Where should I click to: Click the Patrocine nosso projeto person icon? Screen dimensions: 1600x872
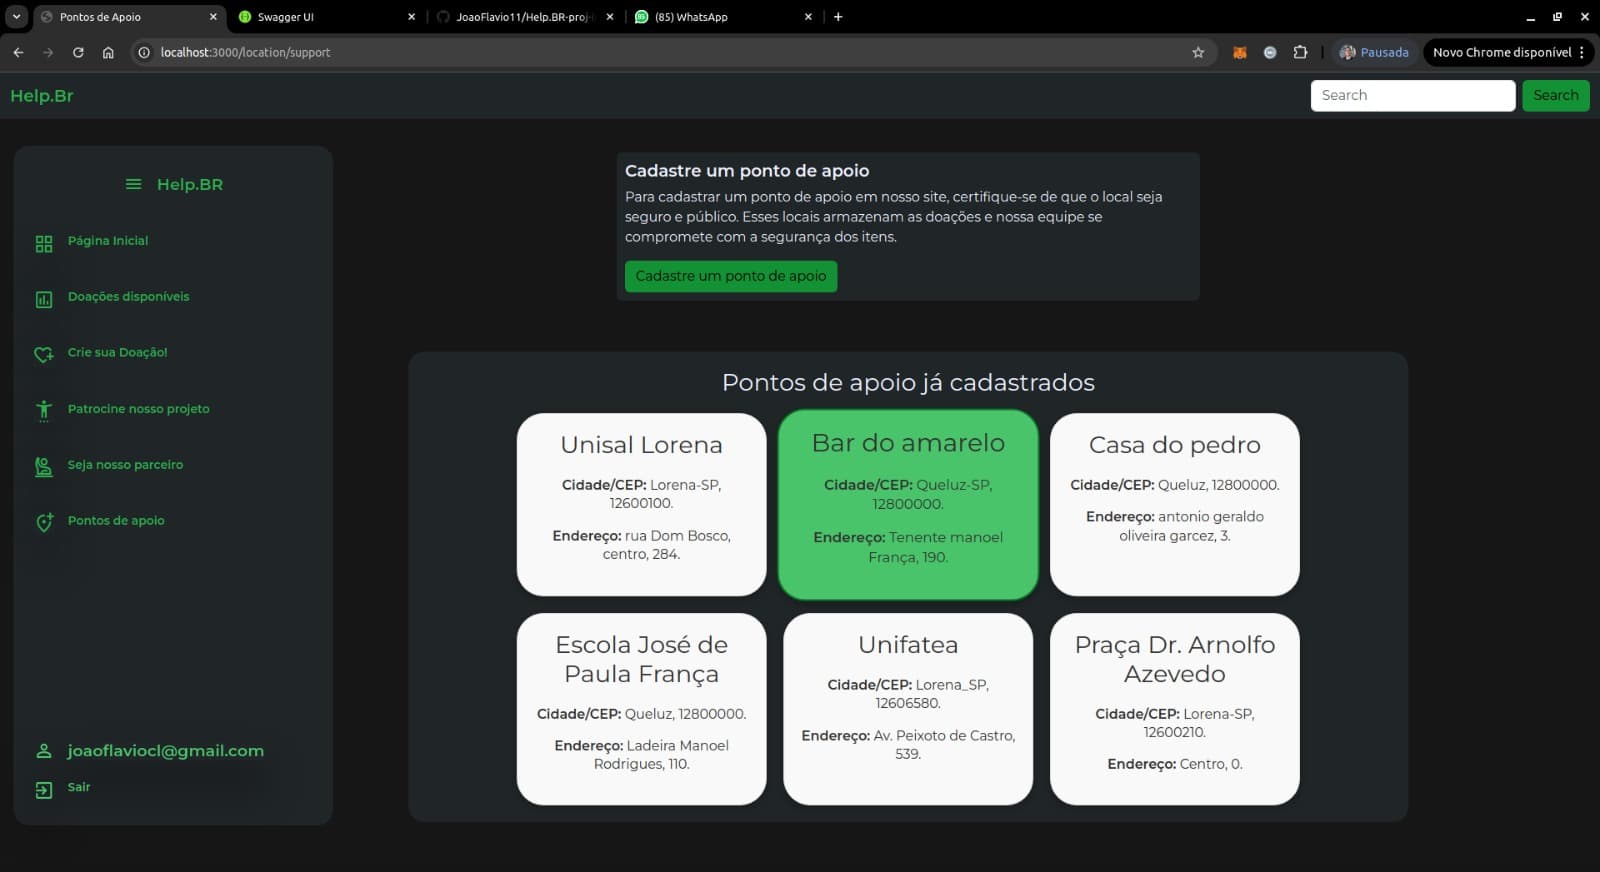click(x=44, y=410)
